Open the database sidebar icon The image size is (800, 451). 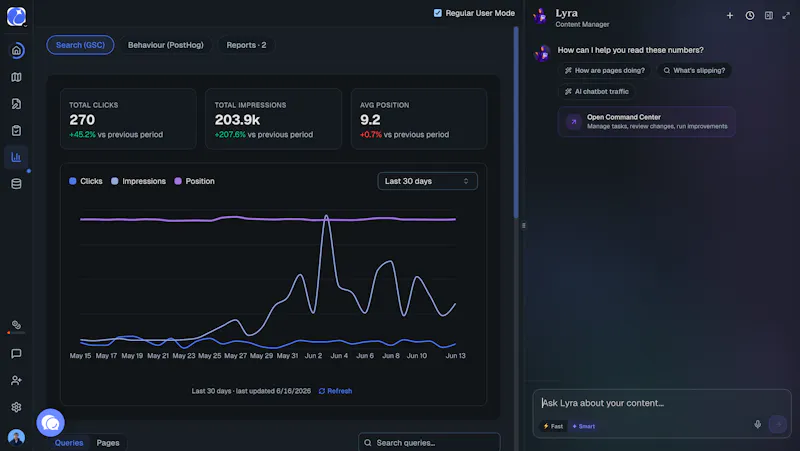pos(16,184)
